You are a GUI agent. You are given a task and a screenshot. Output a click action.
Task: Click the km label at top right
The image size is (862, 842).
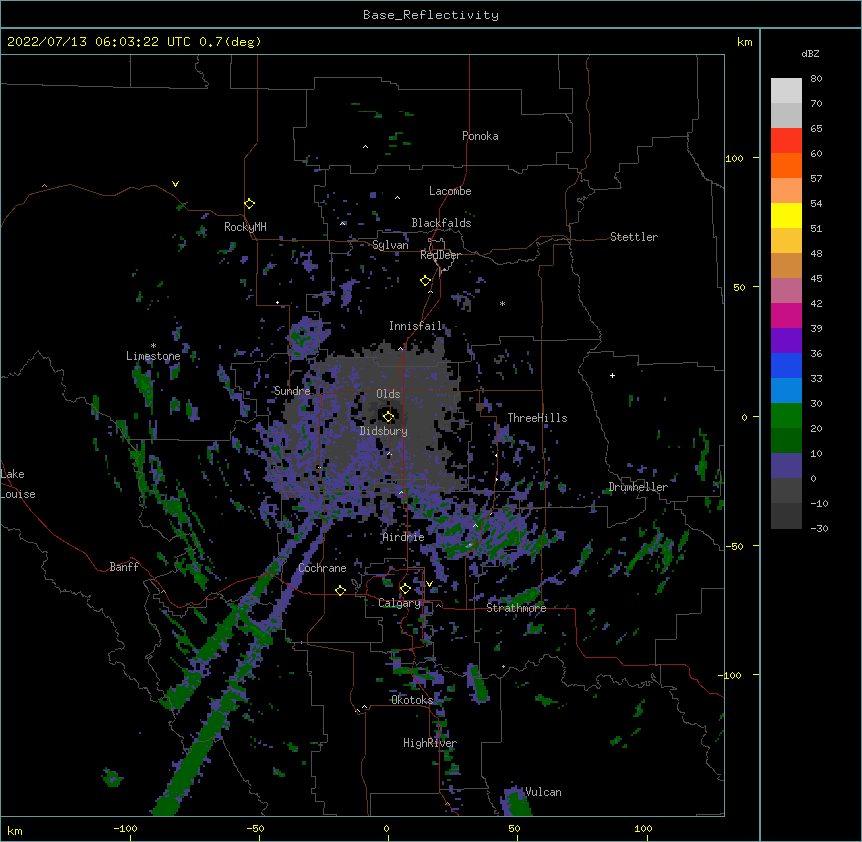pos(745,42)
